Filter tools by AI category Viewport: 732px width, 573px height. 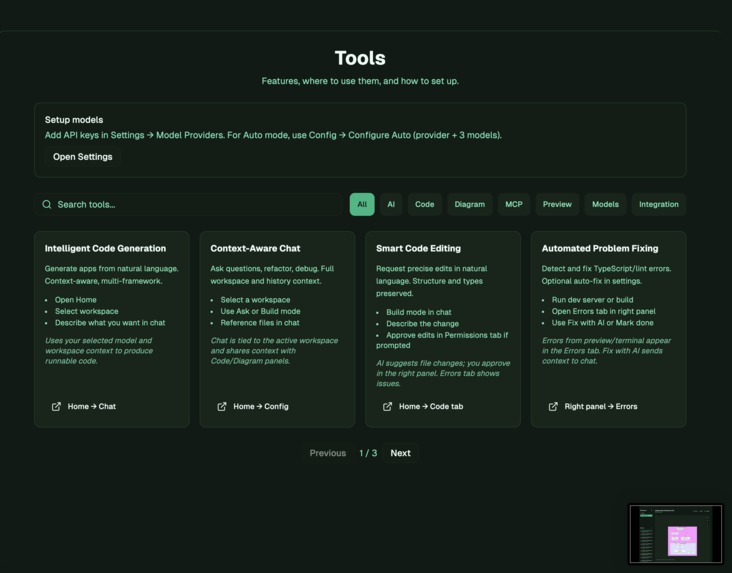point(391,205)
